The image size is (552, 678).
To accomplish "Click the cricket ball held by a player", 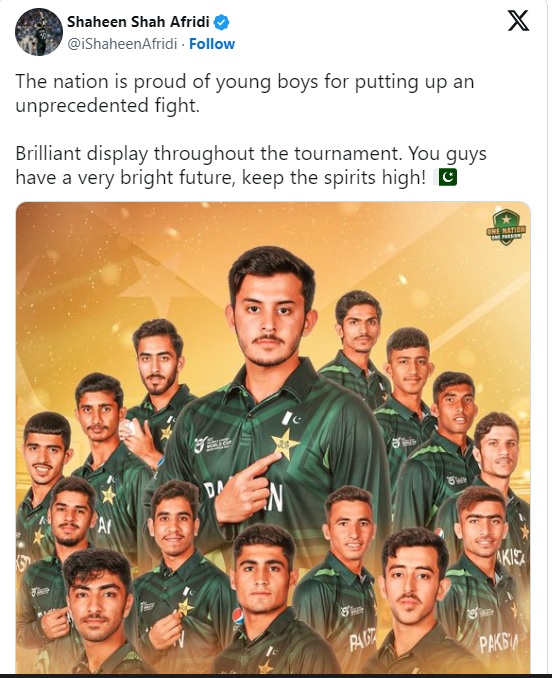I will 128,427.
